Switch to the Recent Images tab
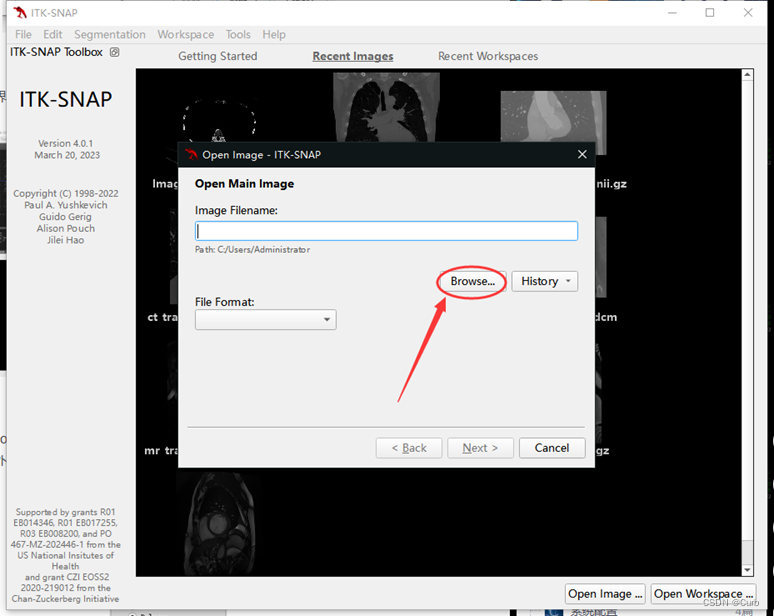The width and height of the screenshot is (774, 616). tap(353, 56)
